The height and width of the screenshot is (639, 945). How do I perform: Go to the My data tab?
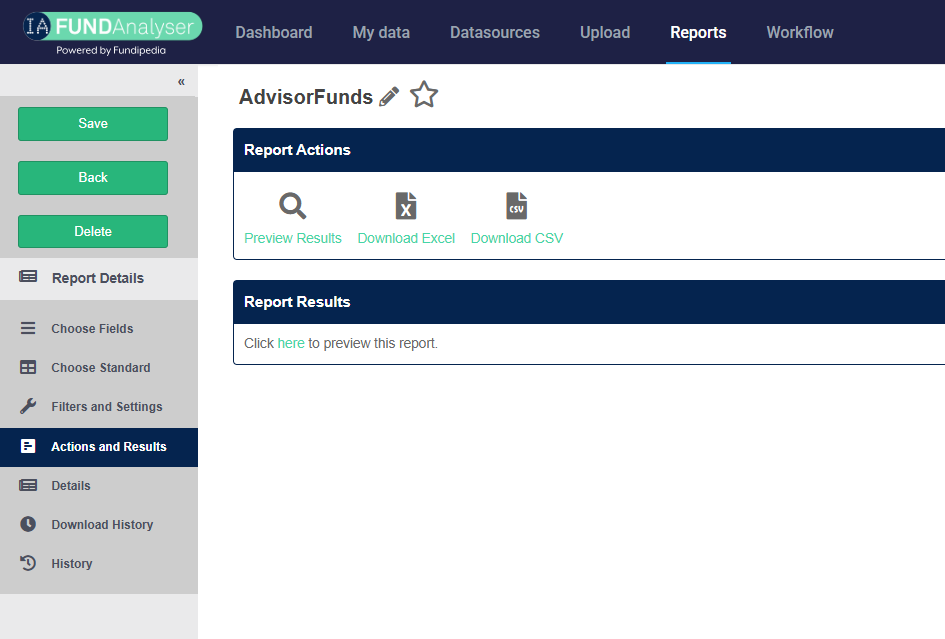click(381, 32)
